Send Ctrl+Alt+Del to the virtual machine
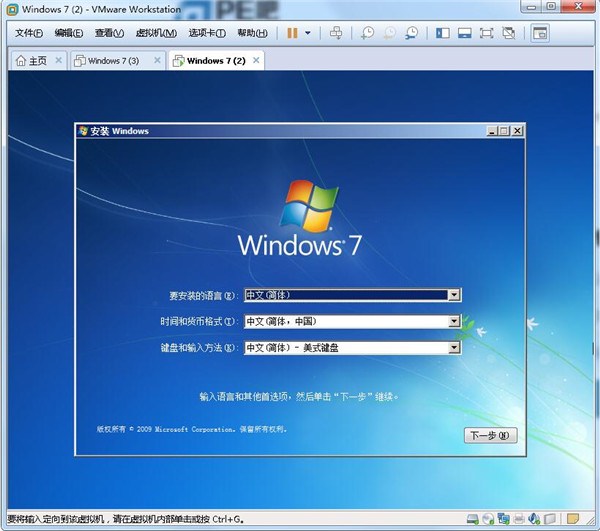This screenshot has height=531, width=600. pos(336,33)
